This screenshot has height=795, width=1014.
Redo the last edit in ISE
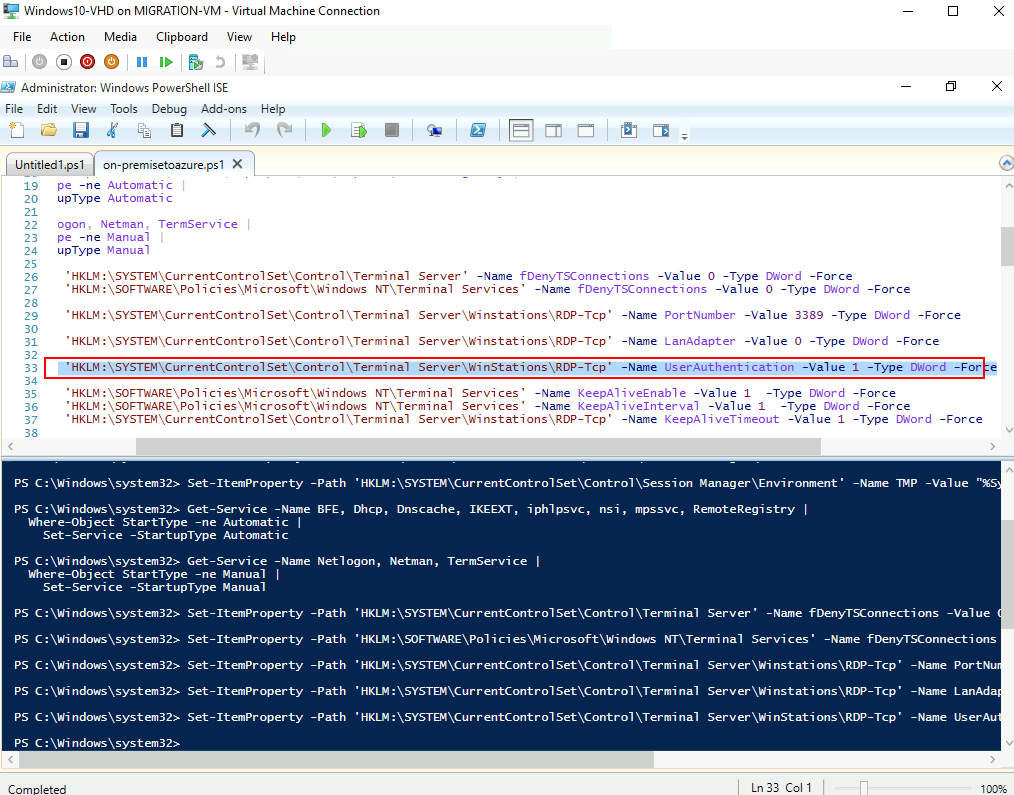pyautogui.click(x=285, y=130)
